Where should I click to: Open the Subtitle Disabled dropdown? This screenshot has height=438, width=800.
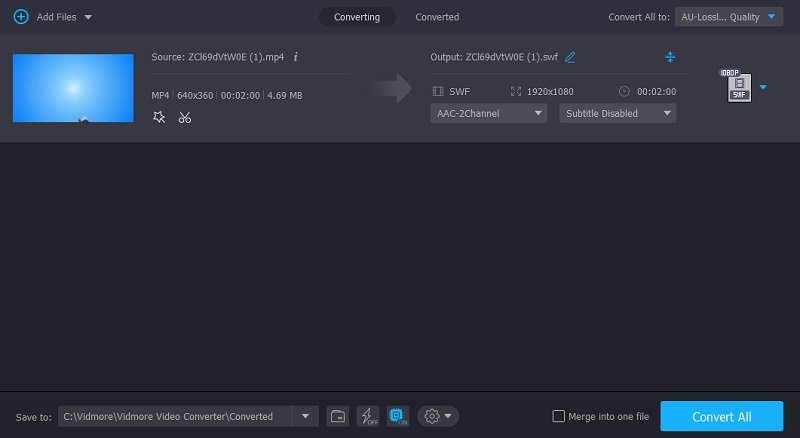(619, 113)
